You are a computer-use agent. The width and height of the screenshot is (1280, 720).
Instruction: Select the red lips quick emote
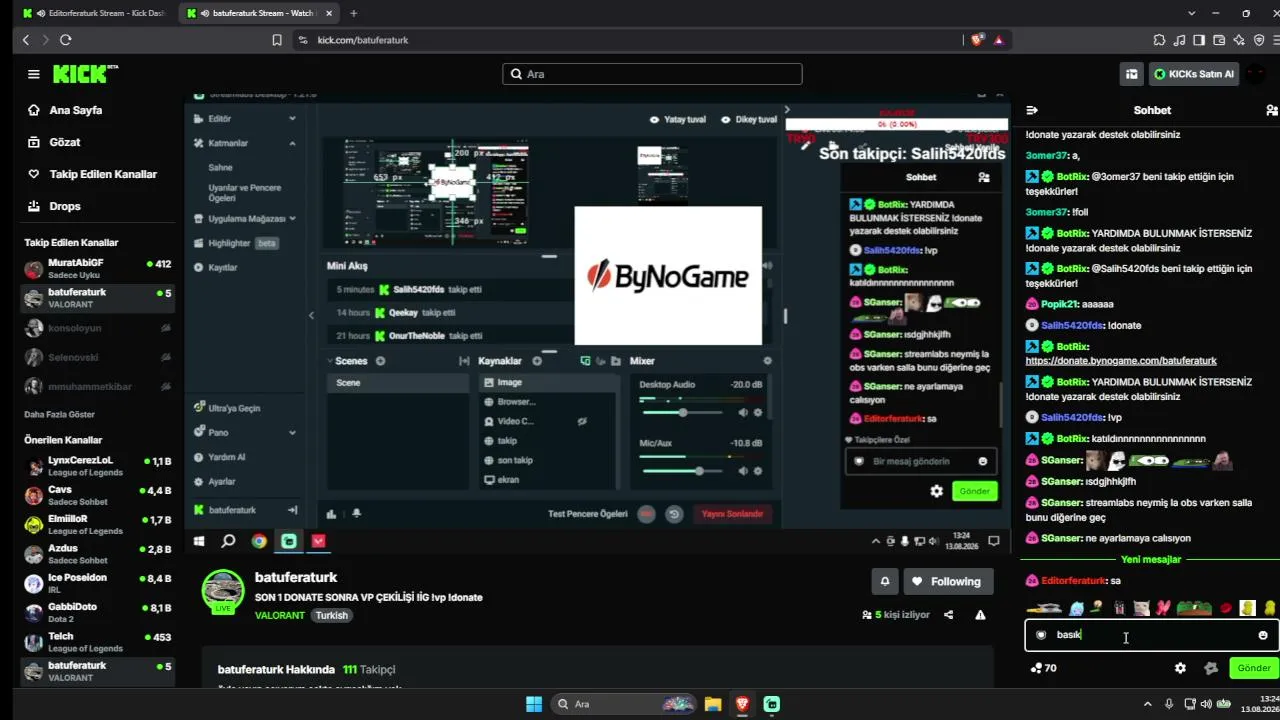click(x=1226, y=607)
